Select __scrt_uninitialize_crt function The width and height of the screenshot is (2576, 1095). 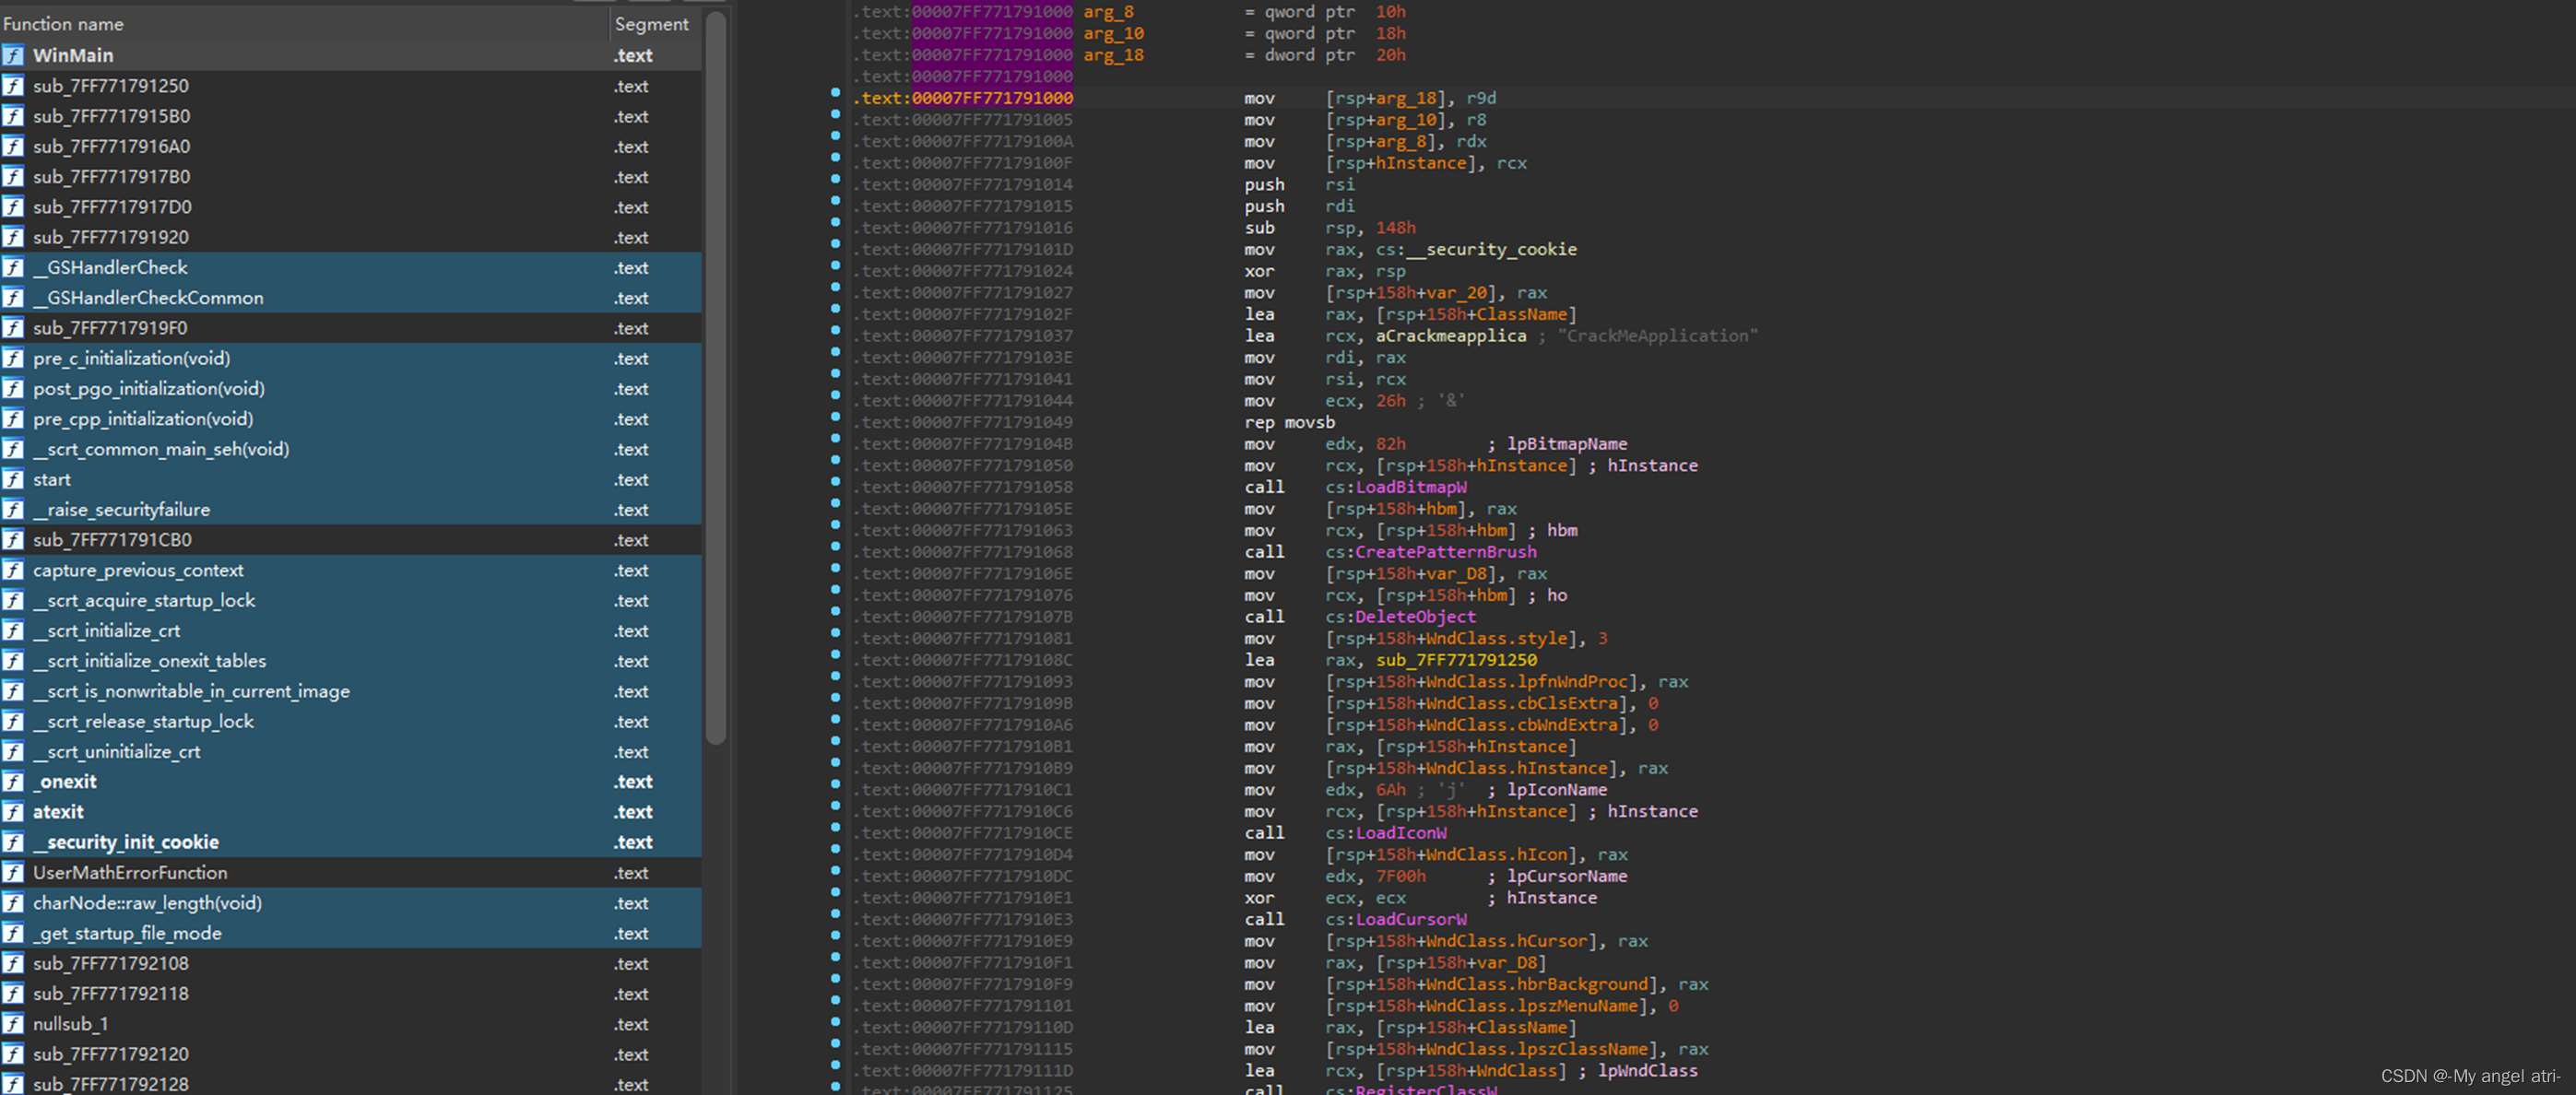(x=350, y=752)
